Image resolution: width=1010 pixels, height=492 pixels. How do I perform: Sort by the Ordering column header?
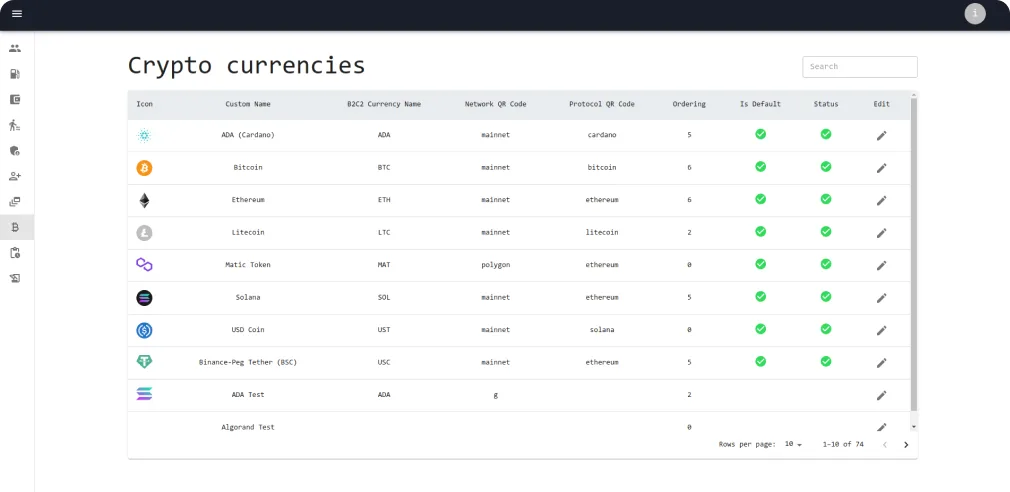[x=689, y=104]
